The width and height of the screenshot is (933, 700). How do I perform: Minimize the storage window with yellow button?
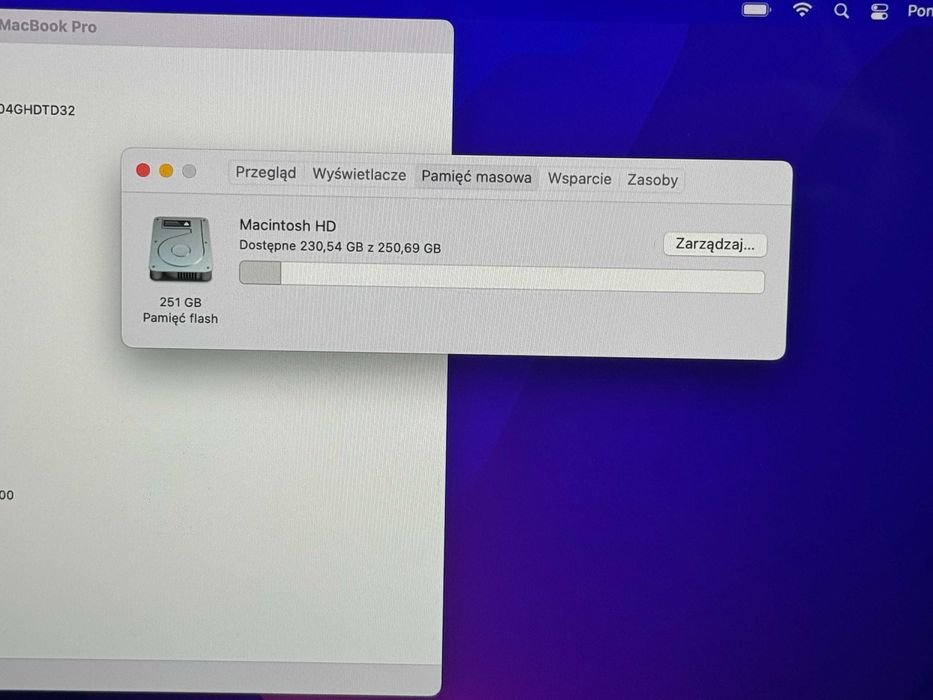[x=166, y=171]
